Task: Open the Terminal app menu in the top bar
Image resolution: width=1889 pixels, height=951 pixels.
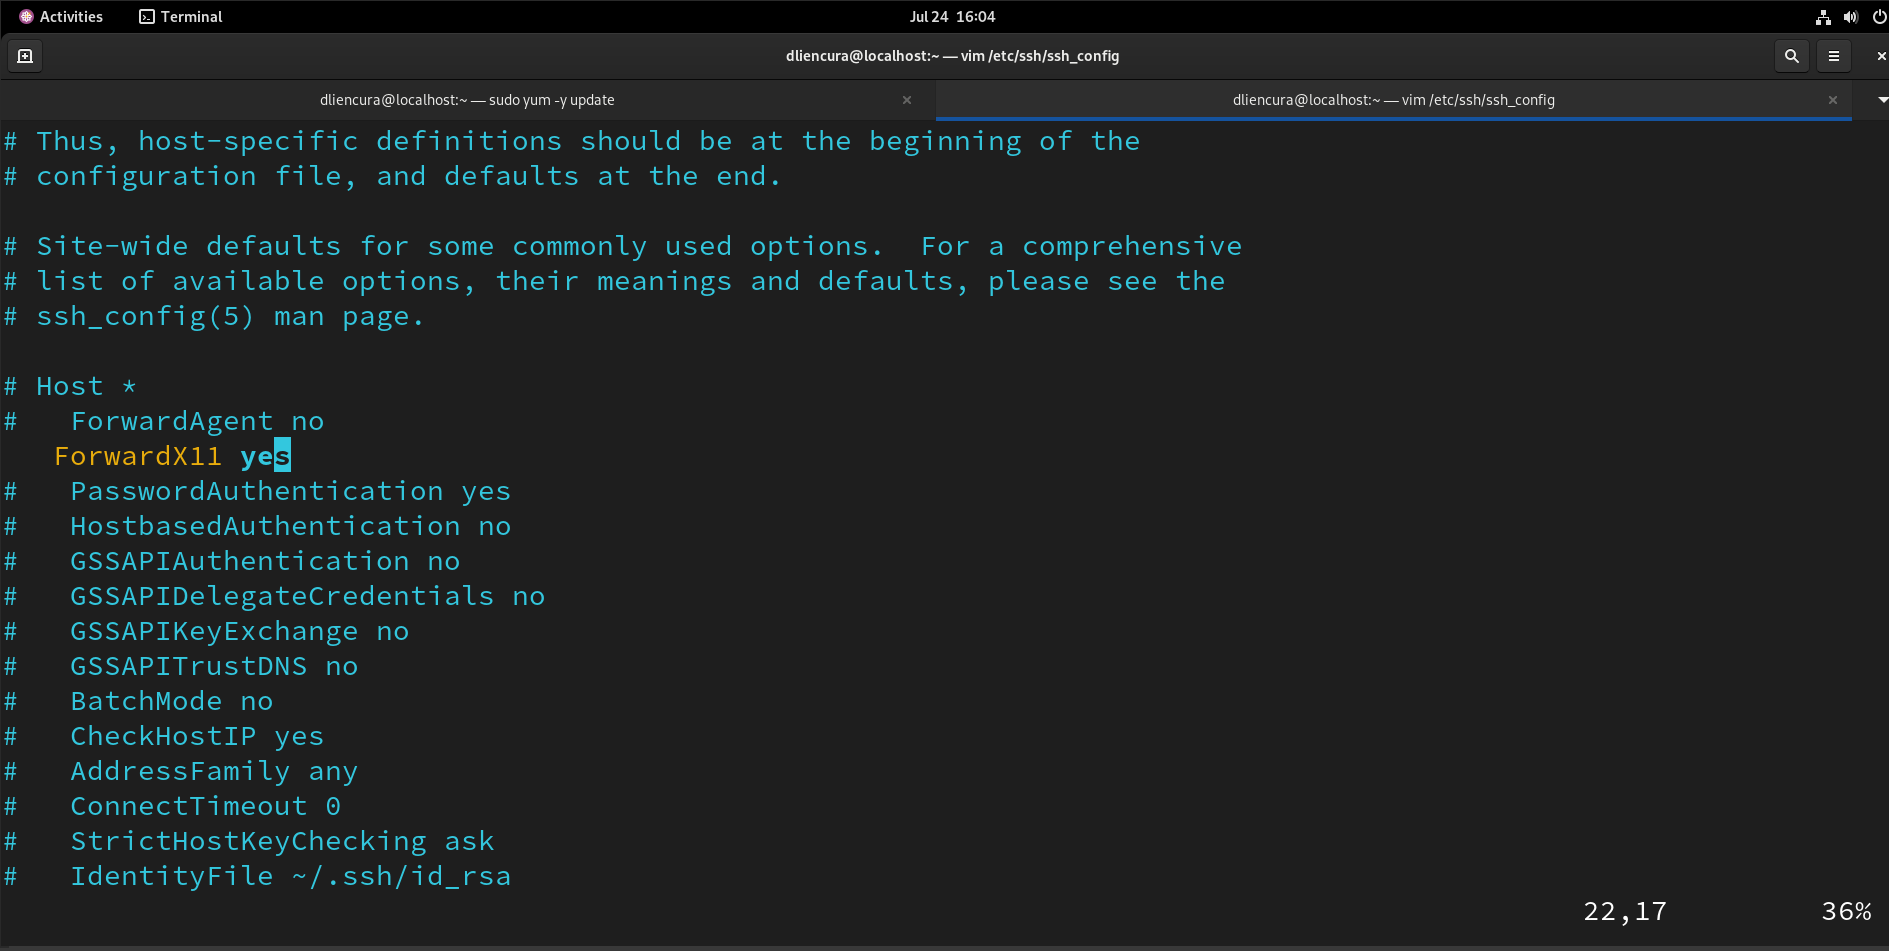Action: pyautogui.click(x=181, y=17)
